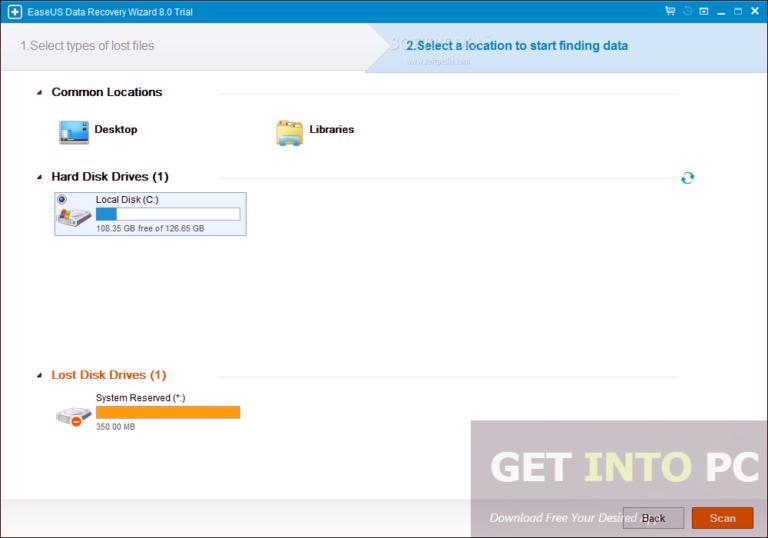Select the Libraries folder icon
The image size is (768, 538).
click(x=289, y=133)
